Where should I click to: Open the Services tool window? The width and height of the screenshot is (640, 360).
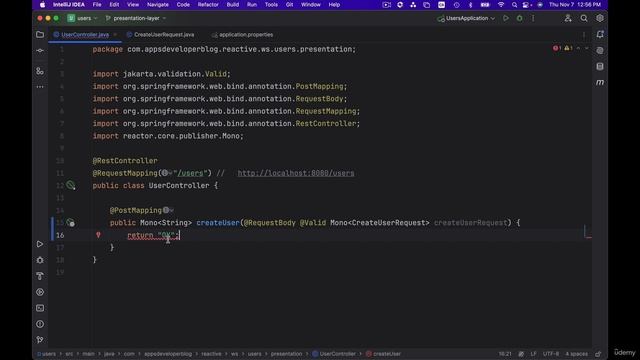(x=40, y=292)
